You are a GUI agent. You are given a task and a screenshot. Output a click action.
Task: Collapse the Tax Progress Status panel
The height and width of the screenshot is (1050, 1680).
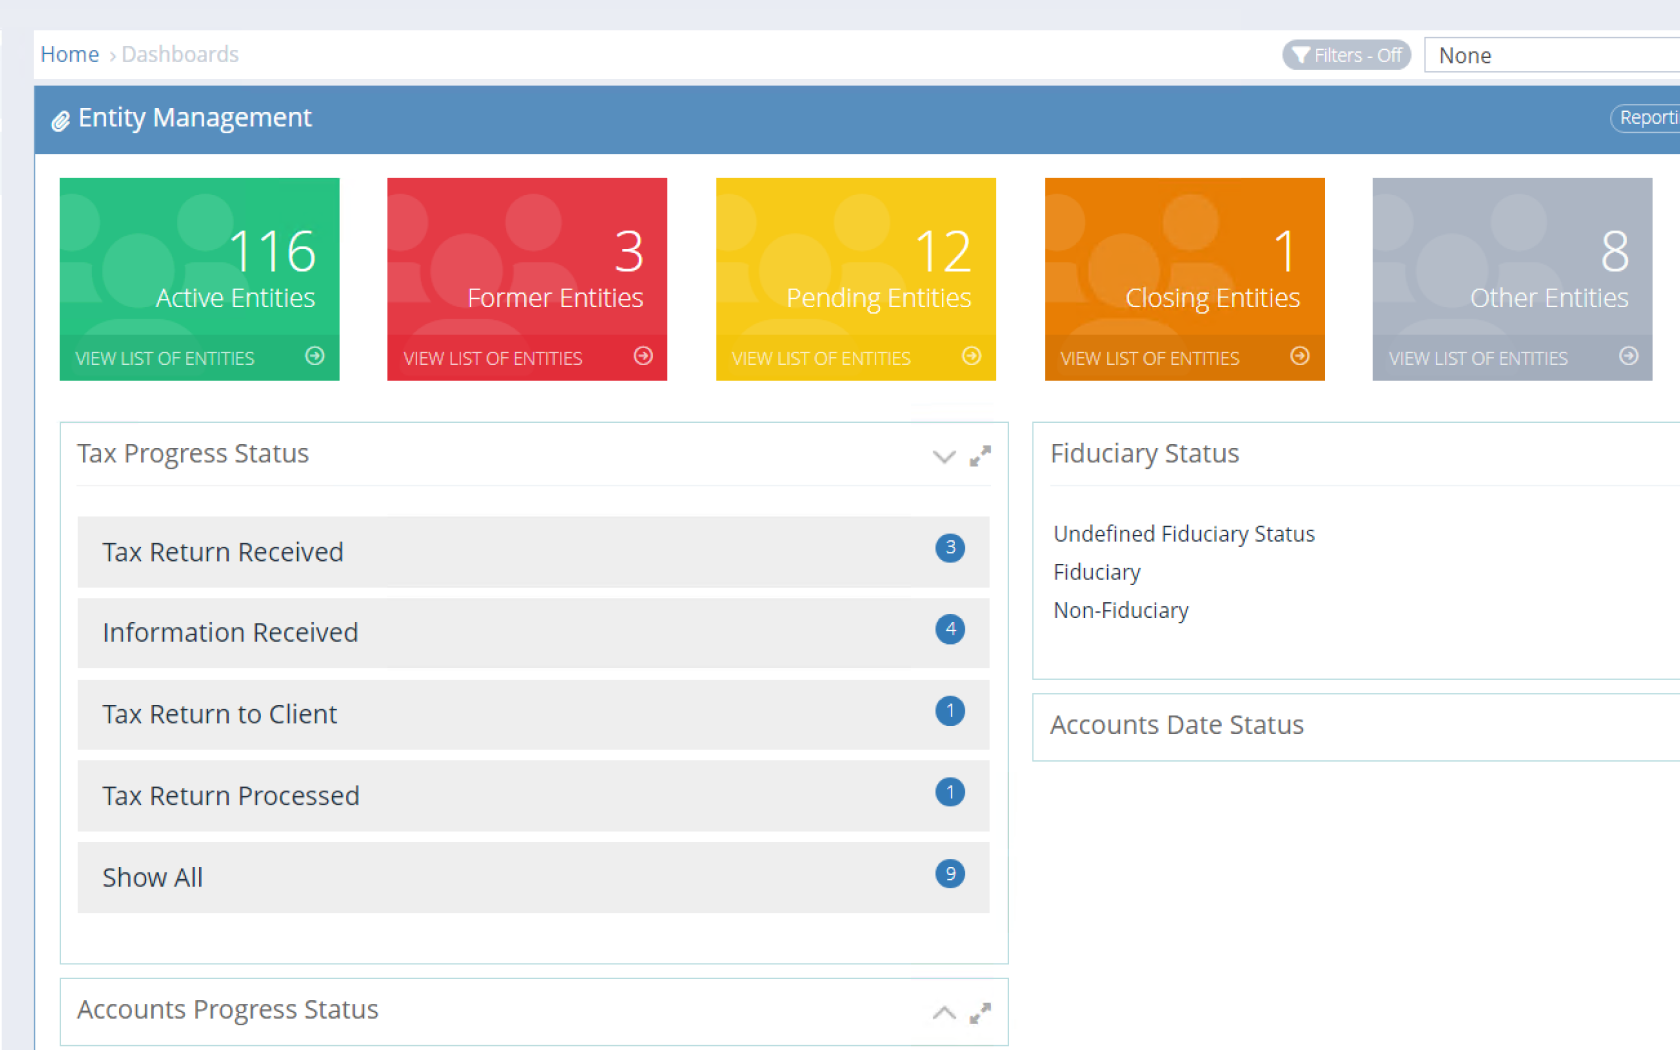(943, 457)
